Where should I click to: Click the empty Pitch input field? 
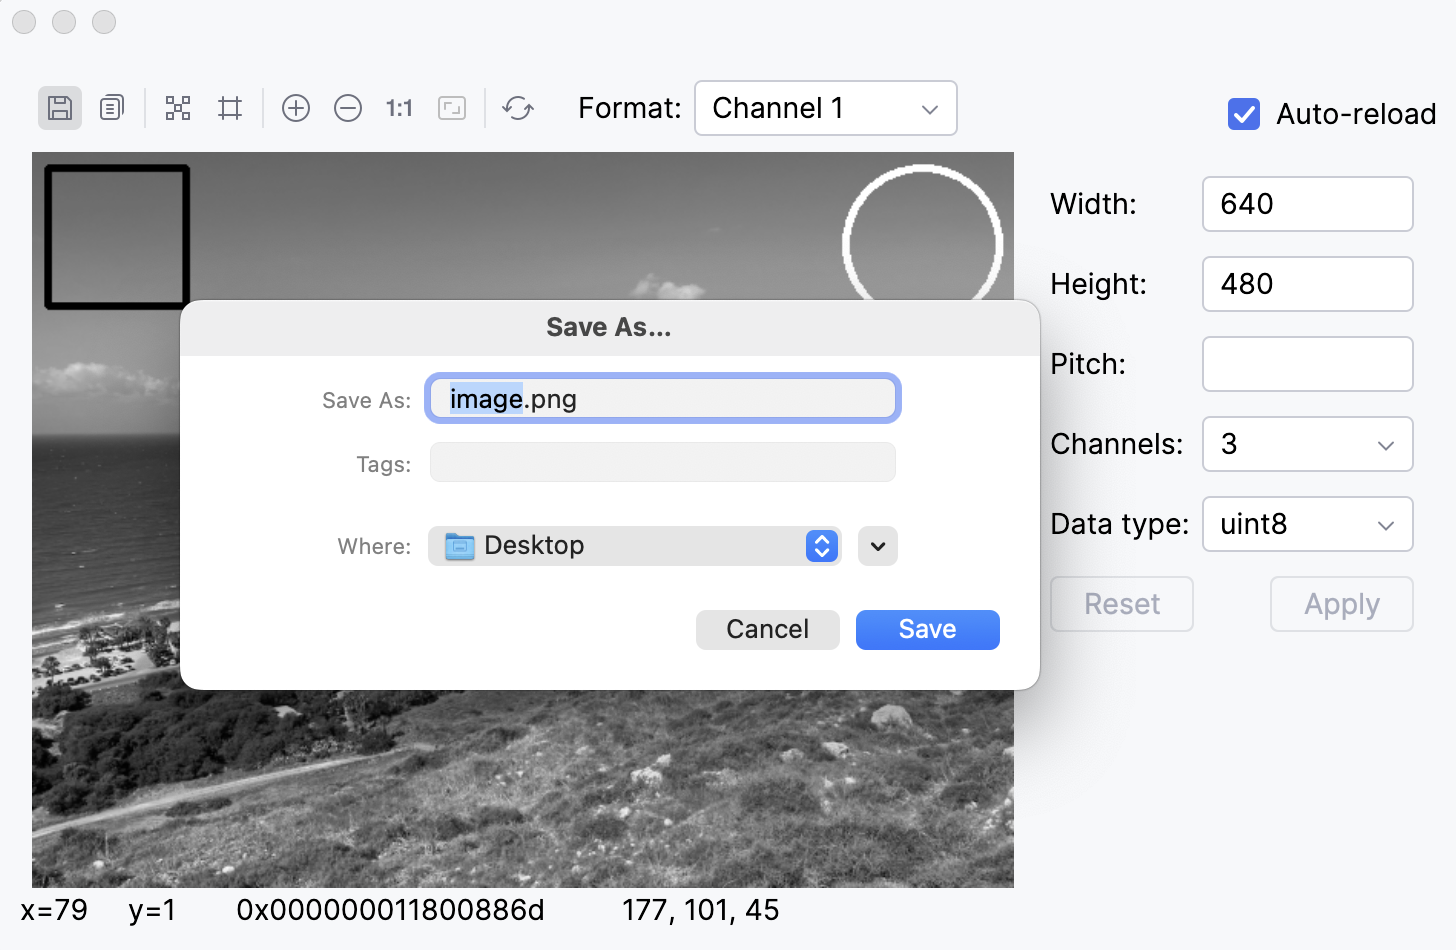click(1307, 364)
